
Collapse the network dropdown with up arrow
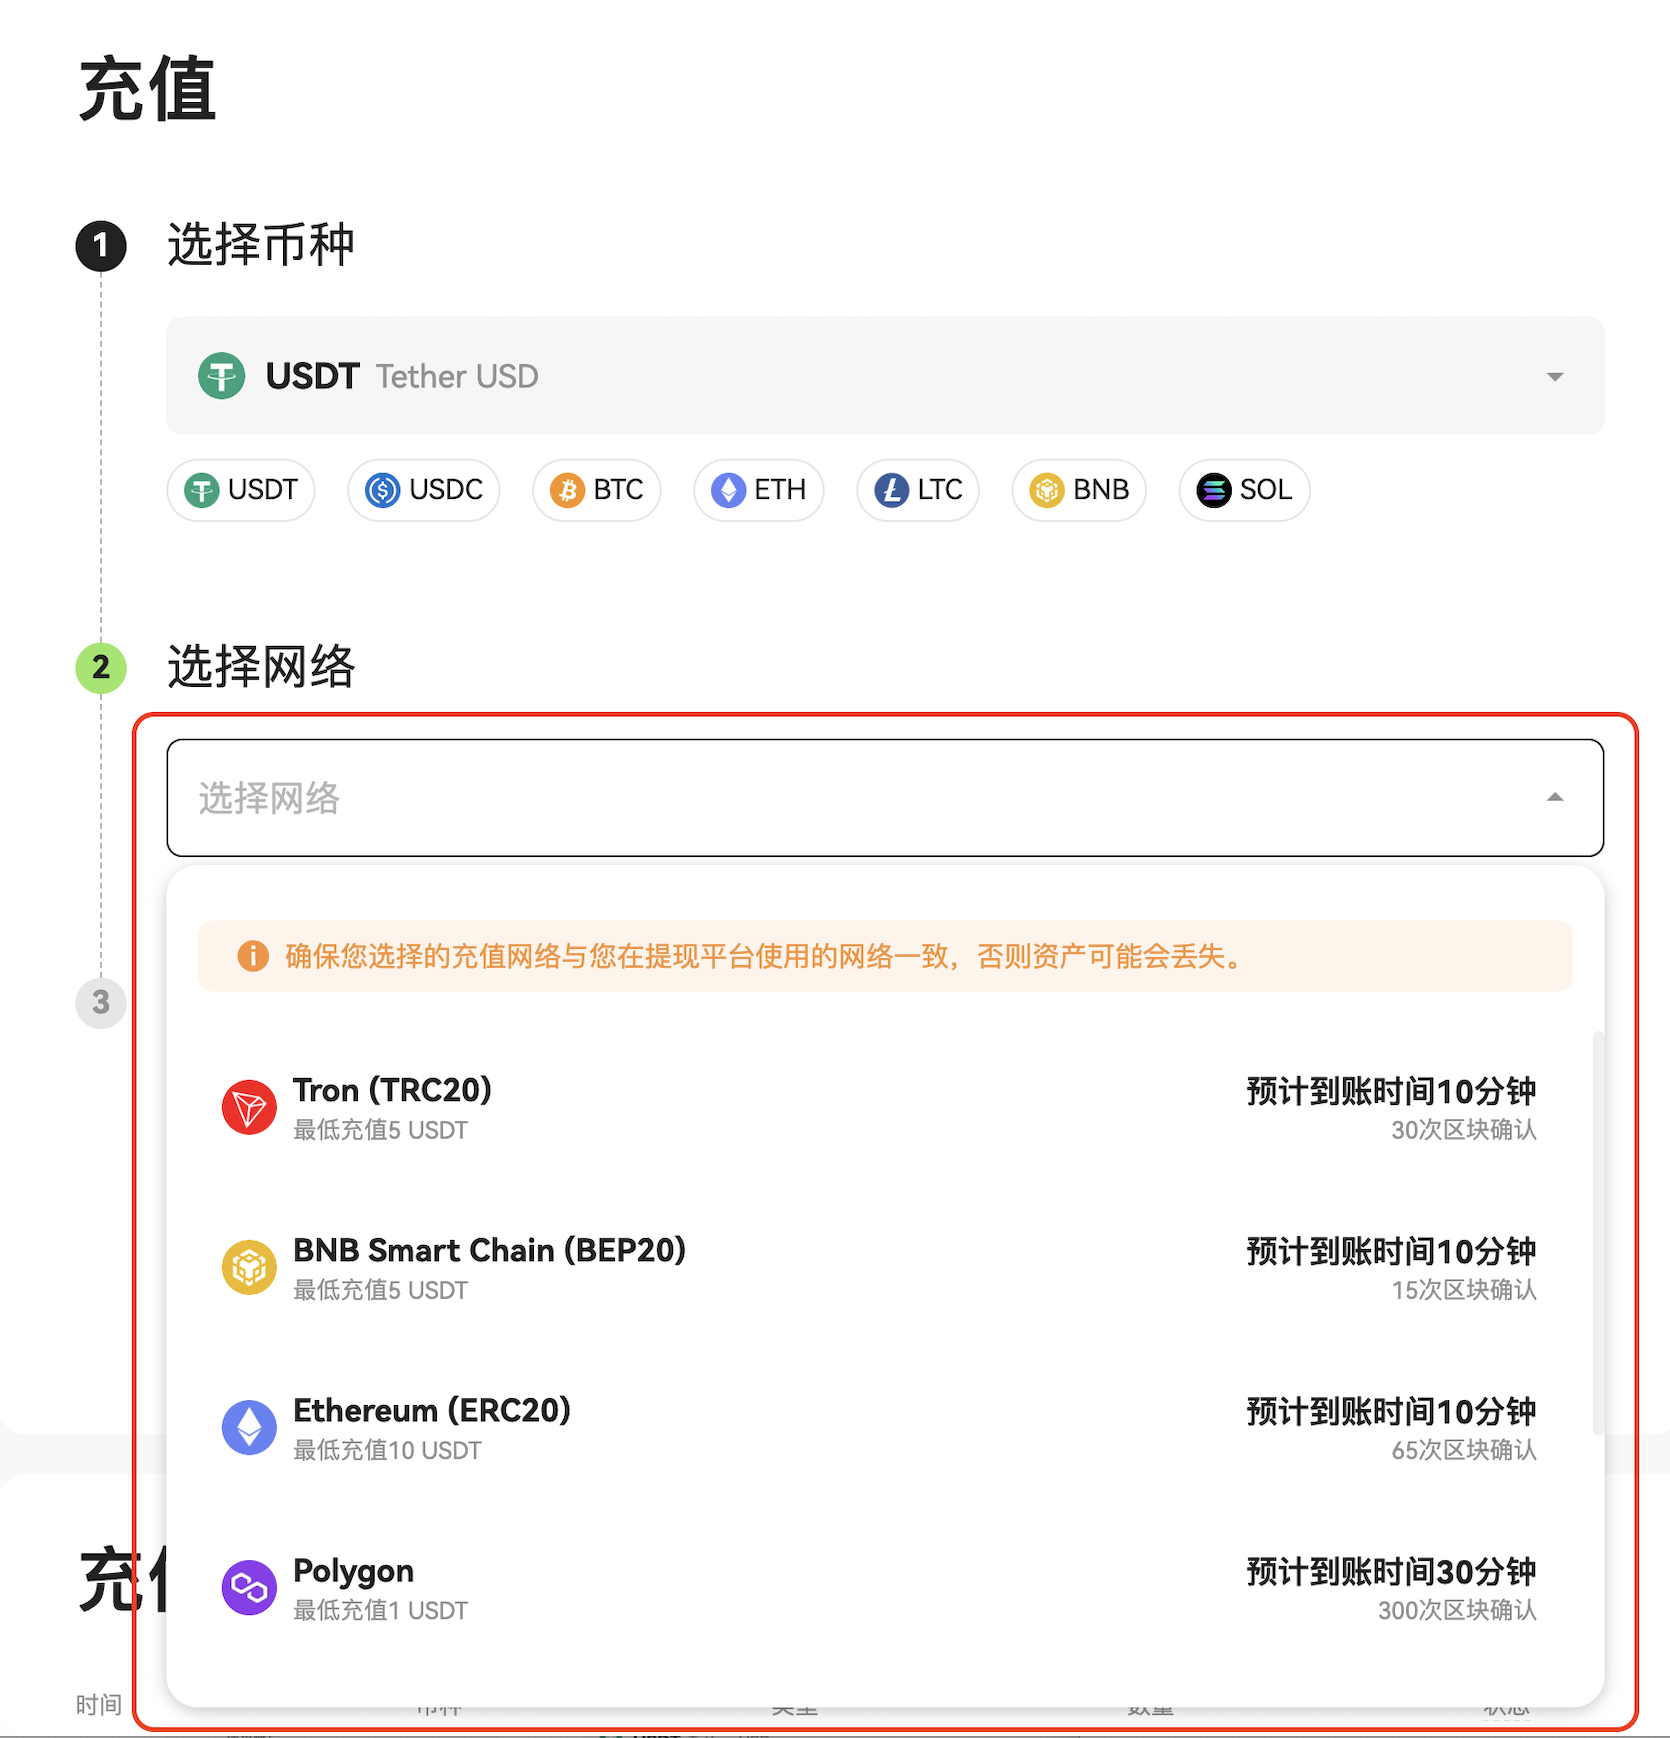tap(1555, 798)
